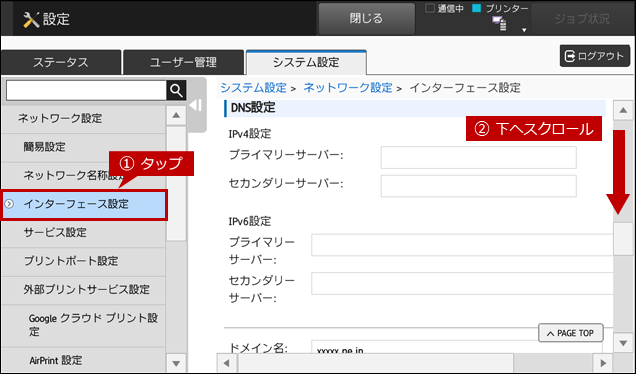Image resolution: width=636 pixels, height=374 pixels.
Task: Select AirPrint 設定 in the sidebar
Action: click(84, 360)
